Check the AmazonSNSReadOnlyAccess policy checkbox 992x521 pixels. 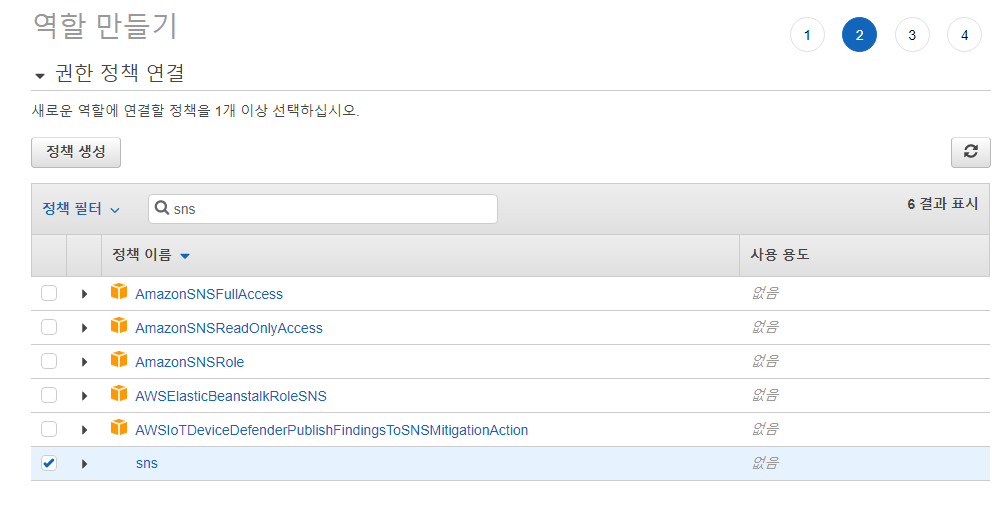(x=49, y=328)
